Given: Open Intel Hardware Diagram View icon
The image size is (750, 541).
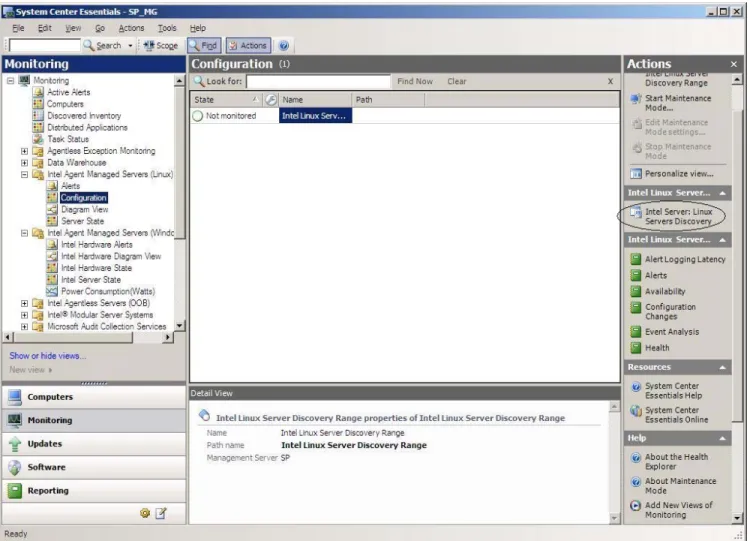Looking at the screenshot, I should click(x=52, y=256).
